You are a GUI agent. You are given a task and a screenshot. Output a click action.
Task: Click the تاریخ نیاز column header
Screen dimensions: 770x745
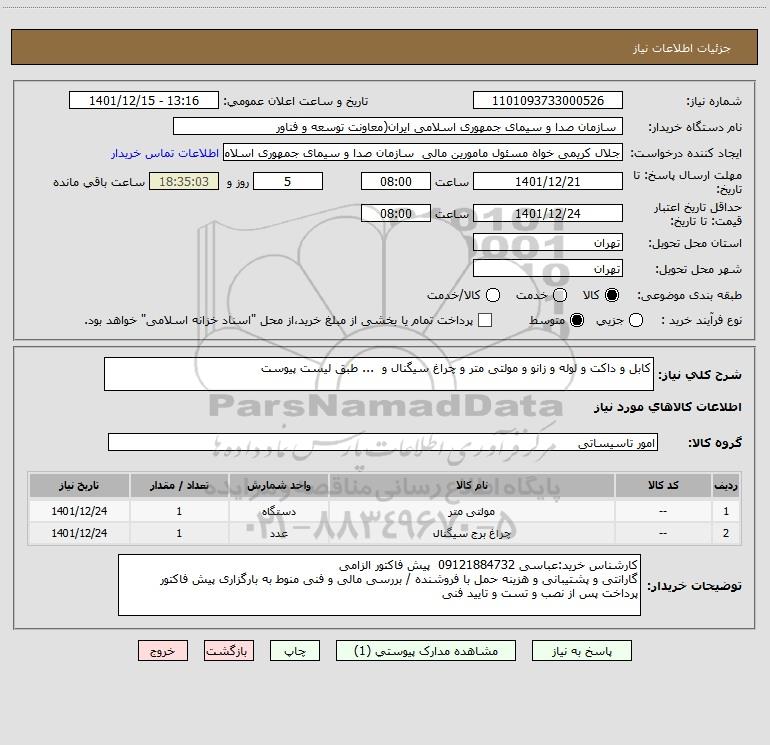click(x=79, y=486)
